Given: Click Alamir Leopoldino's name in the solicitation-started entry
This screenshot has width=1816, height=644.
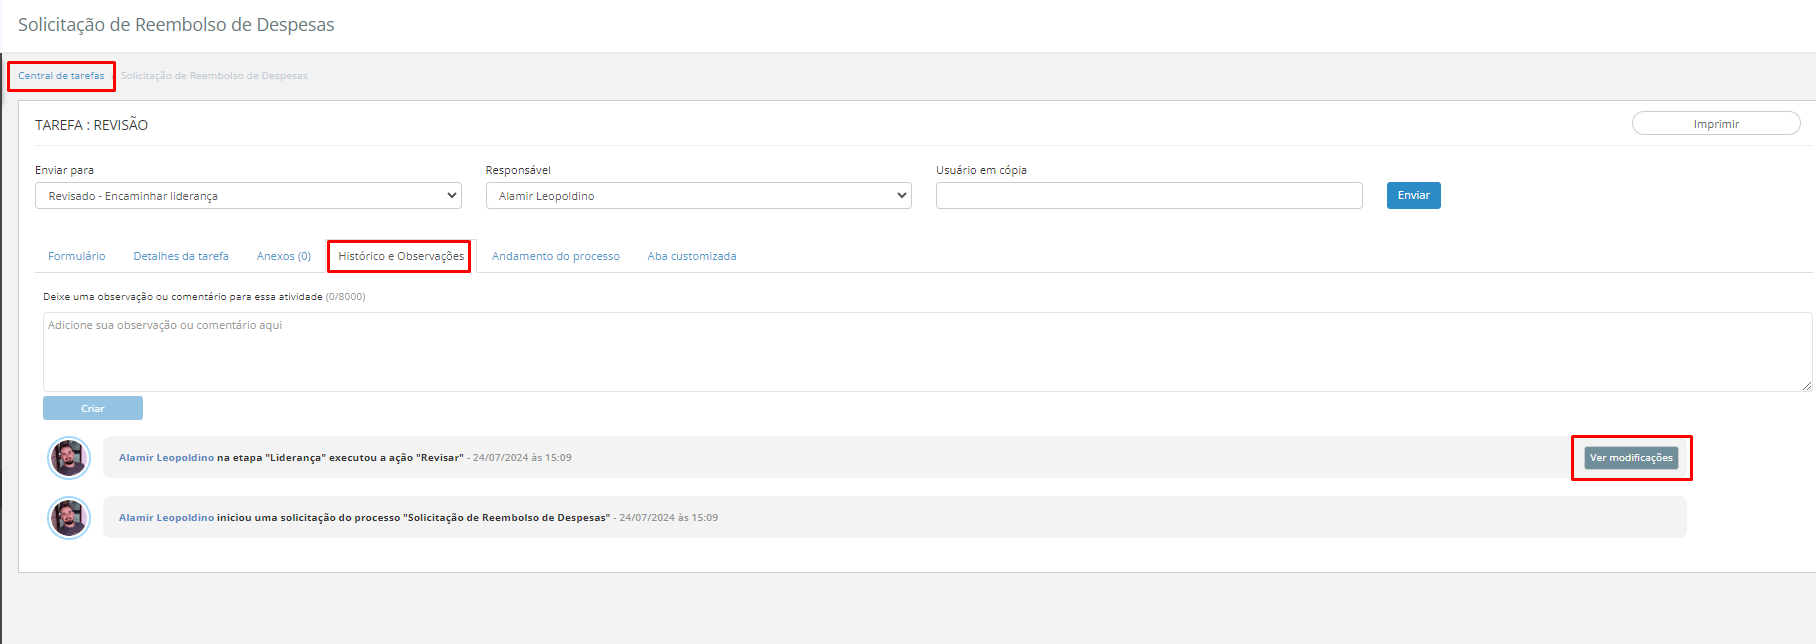Looking at the screenshot, I should coord(166,518).
